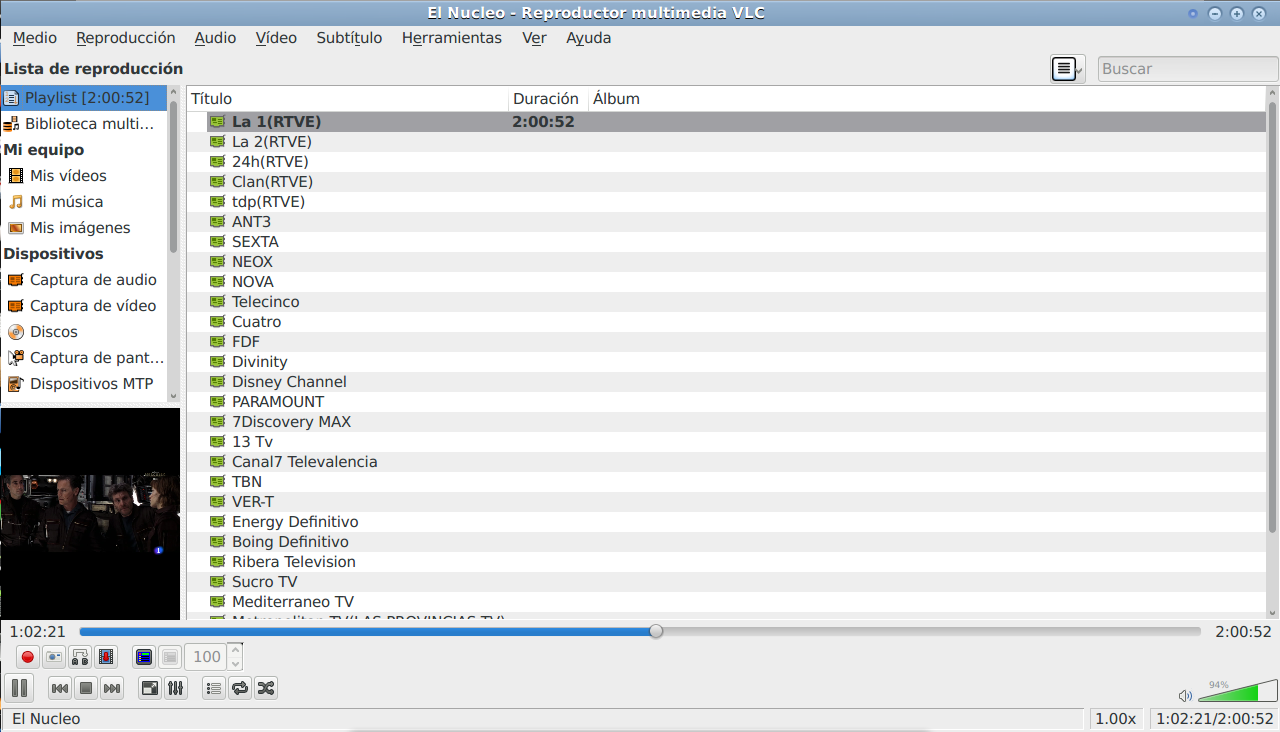Select the Disney Channel entry
Image resolution: width=1280 pixels, height=732 pixels.
736,382
